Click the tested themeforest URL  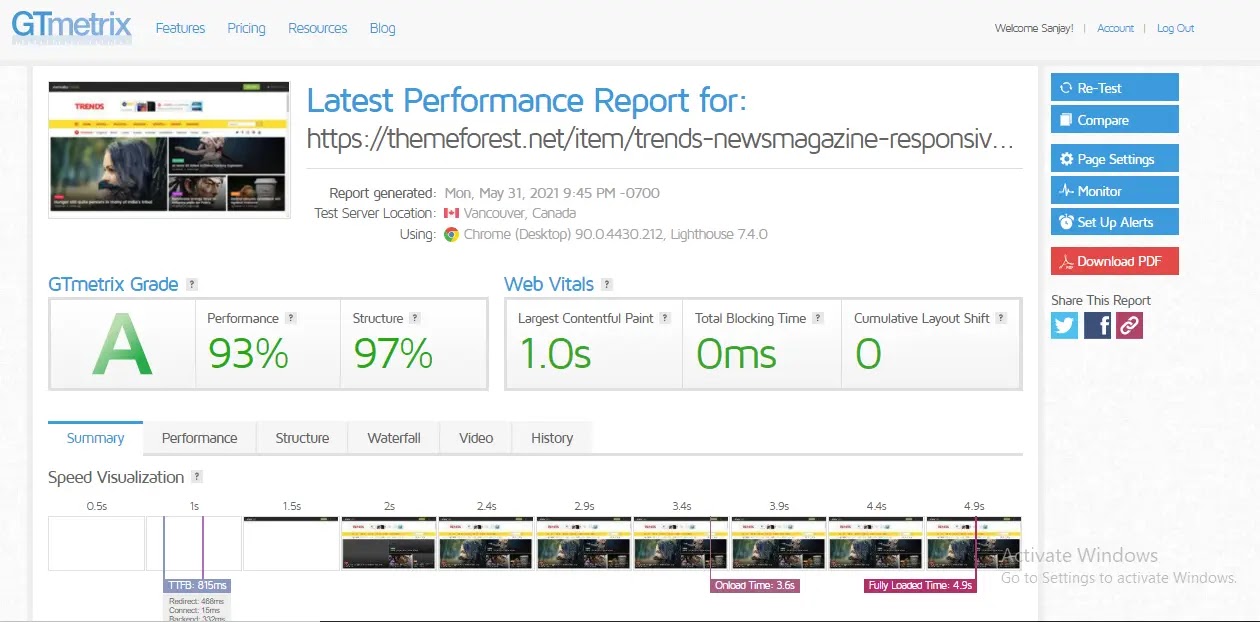661,139
